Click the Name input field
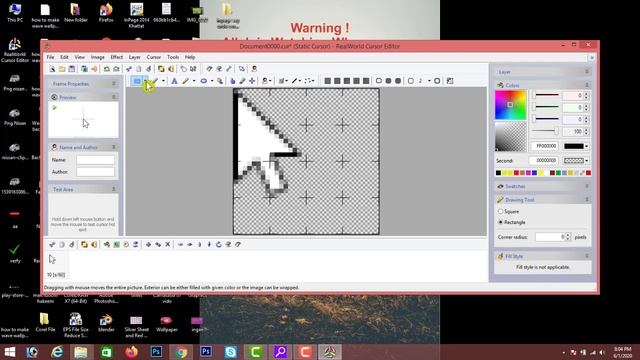This screenshot has height=360, width=640. (x=96, y=160)
